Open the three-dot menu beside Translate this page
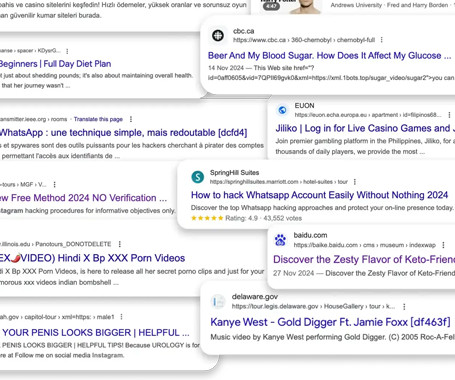Image resolution: width=455 pixels, height=380 pixels. click(131, 119)
